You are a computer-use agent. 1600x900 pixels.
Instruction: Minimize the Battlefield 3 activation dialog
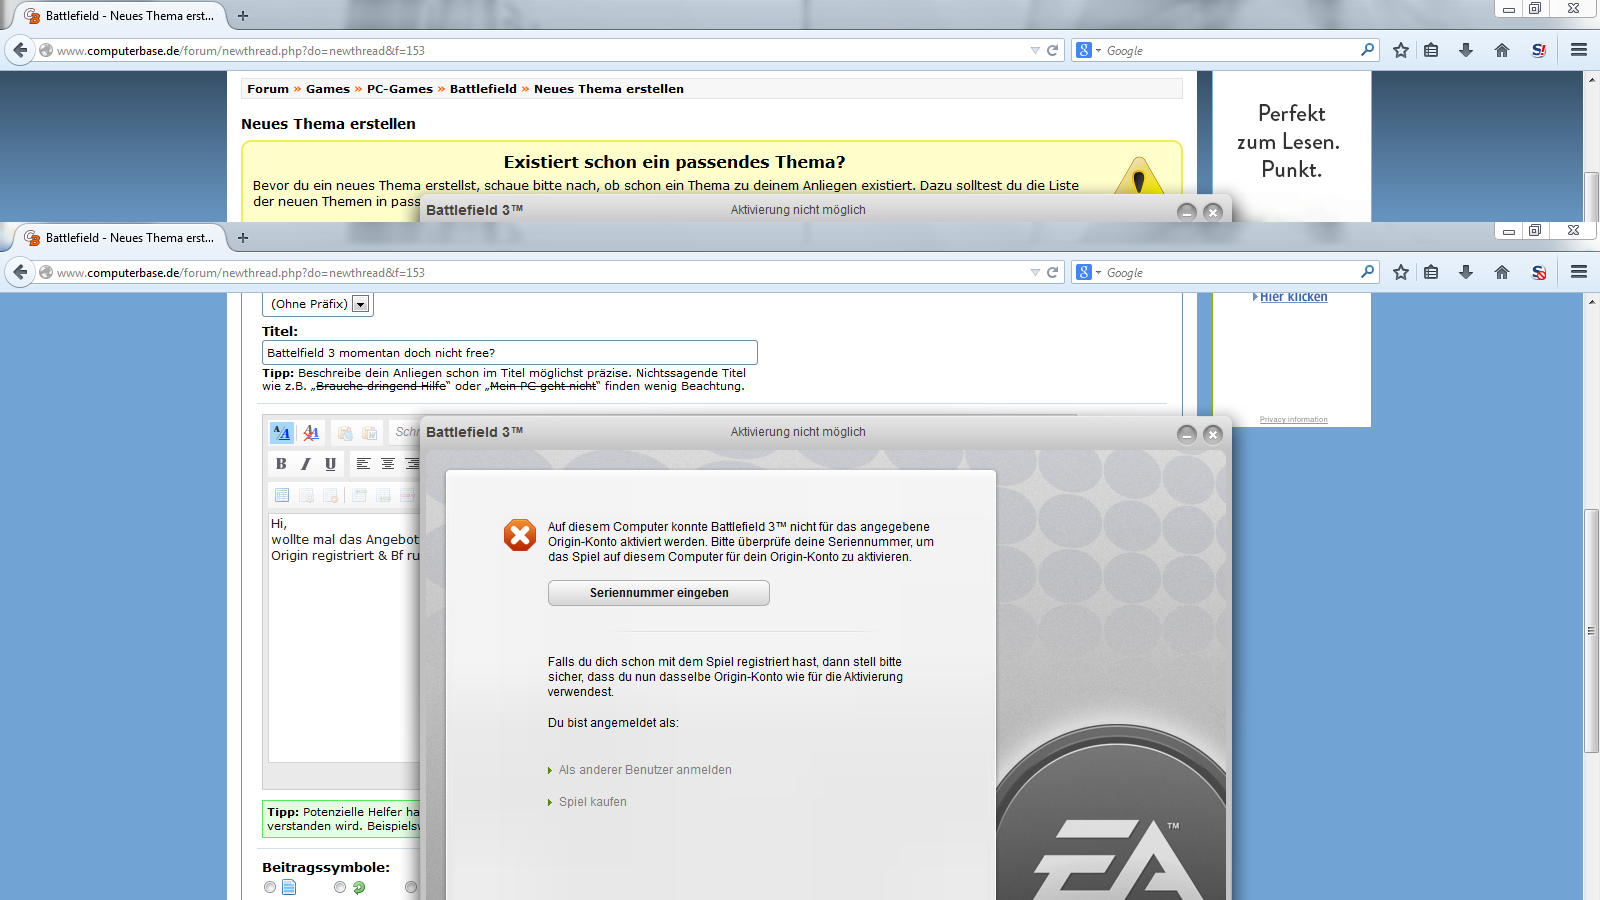click(1187, 434)
